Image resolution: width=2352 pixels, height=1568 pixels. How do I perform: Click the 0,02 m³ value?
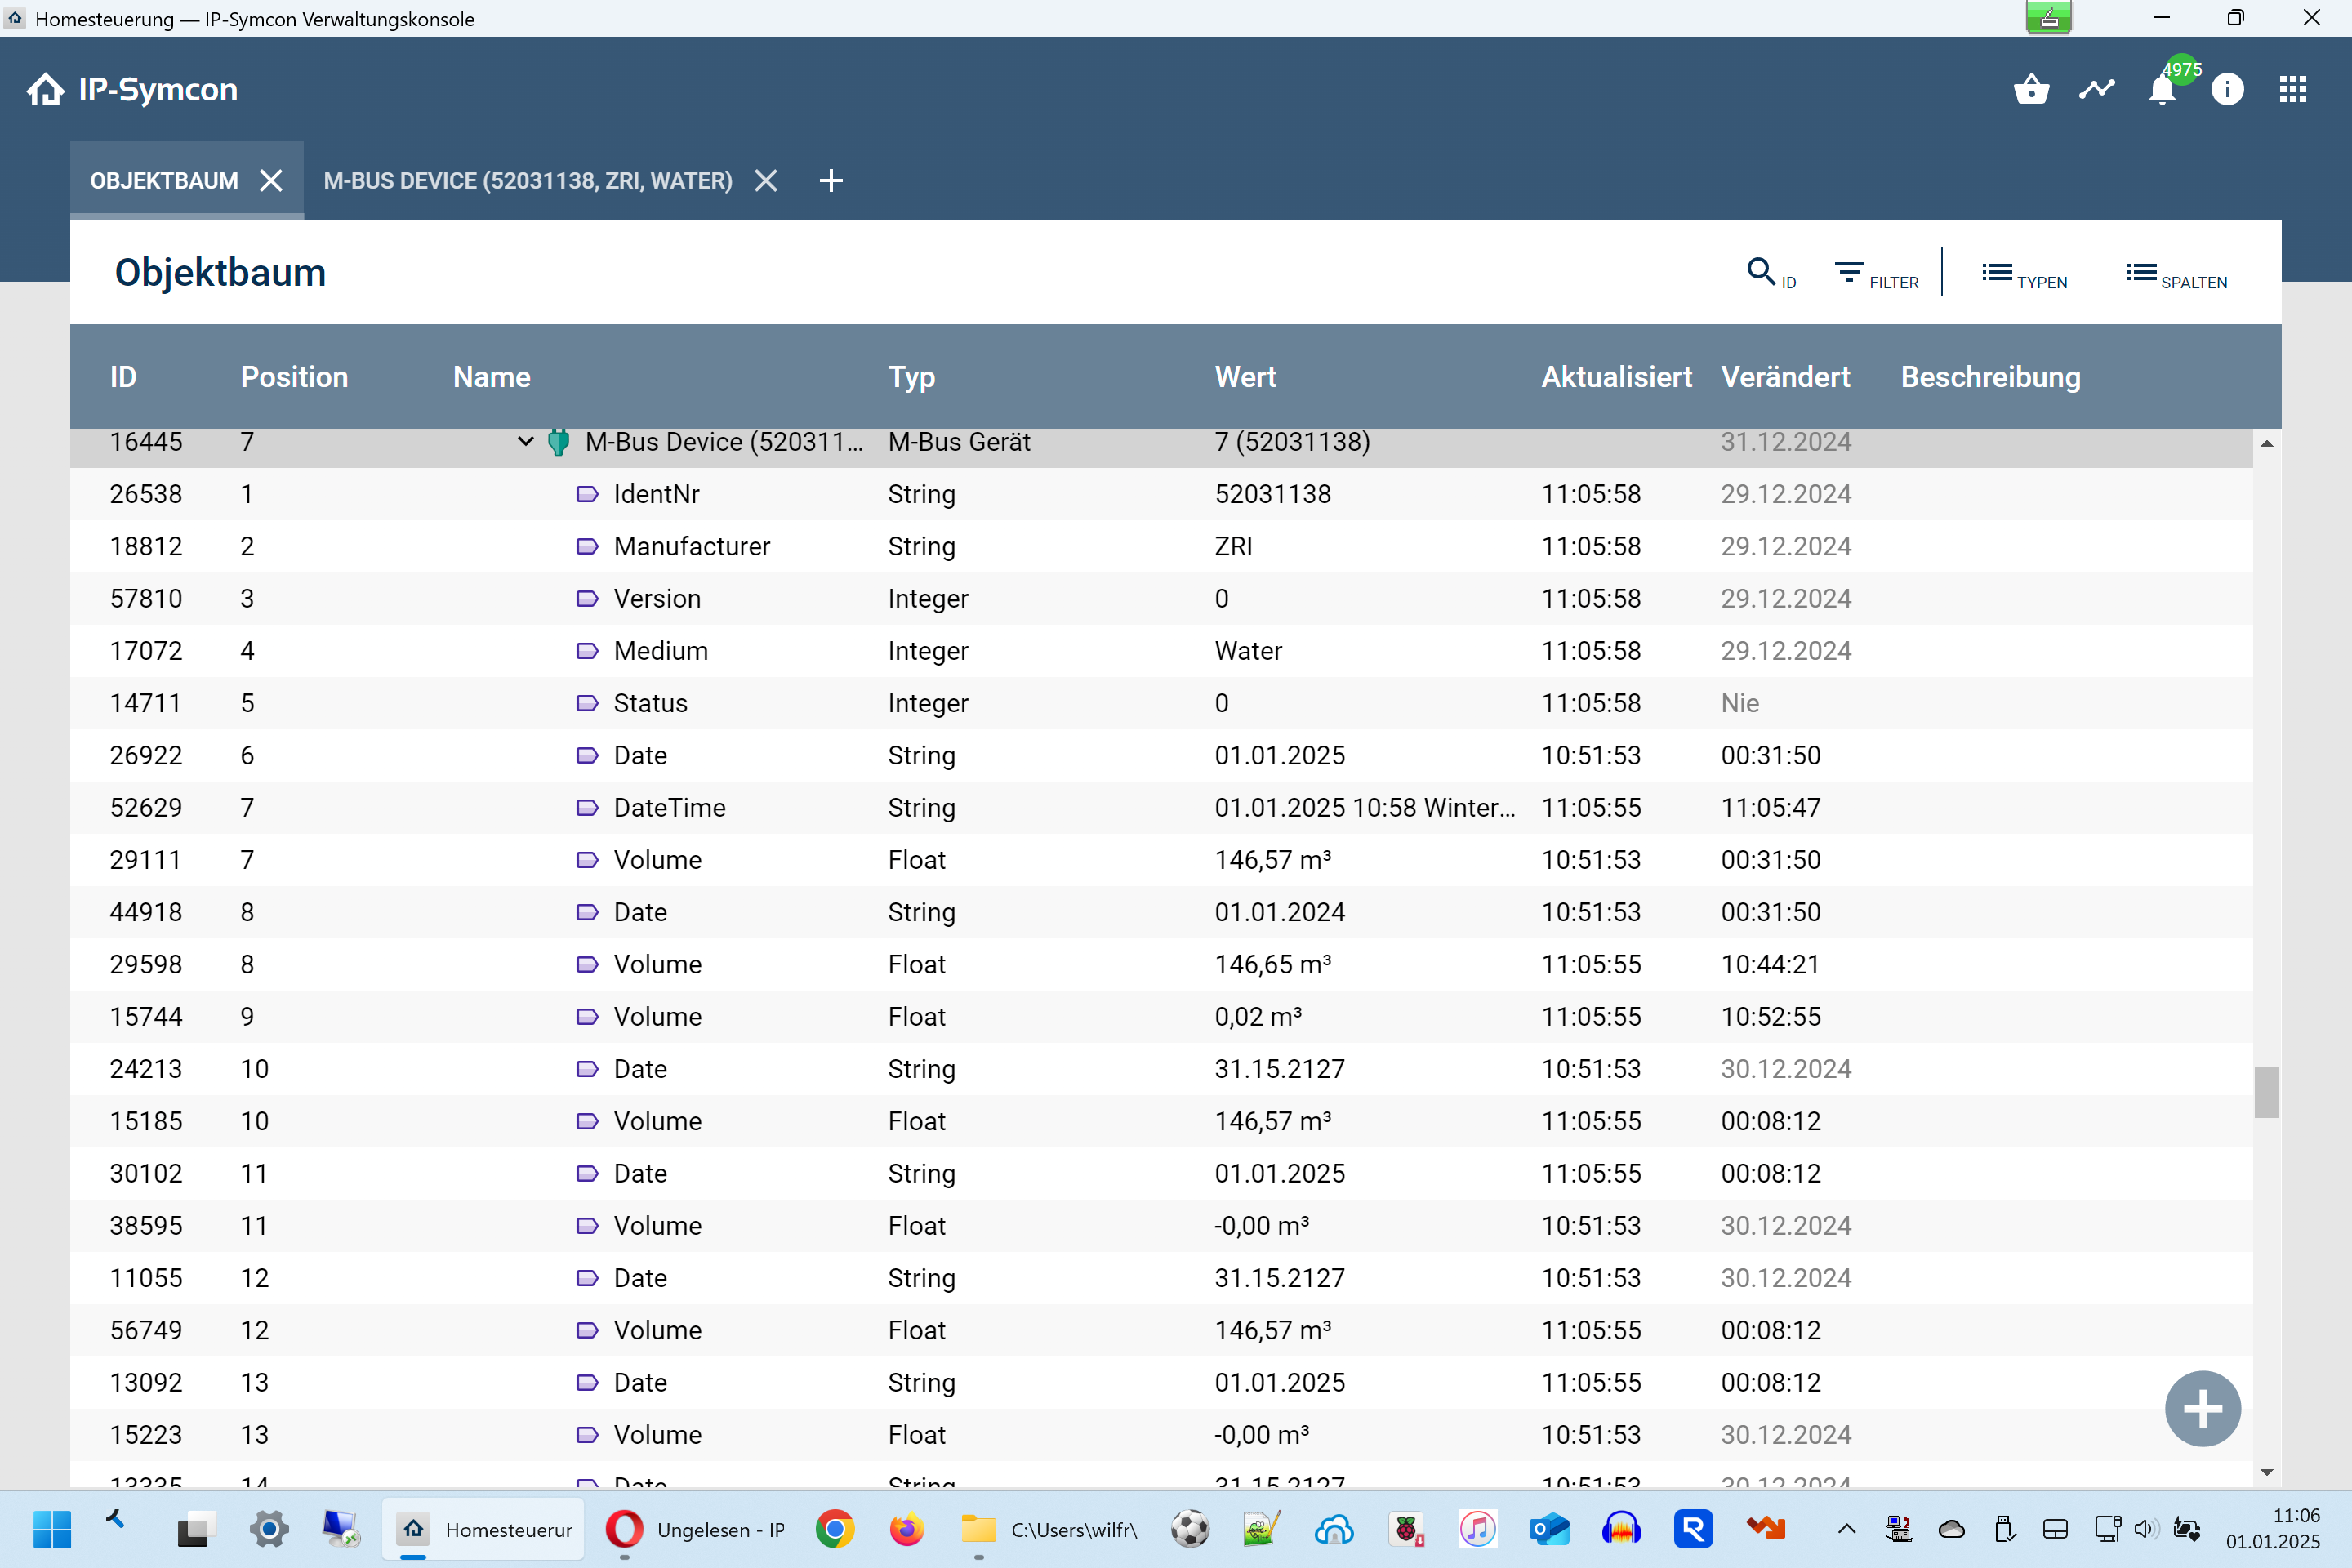(x=1258, y=1017)
